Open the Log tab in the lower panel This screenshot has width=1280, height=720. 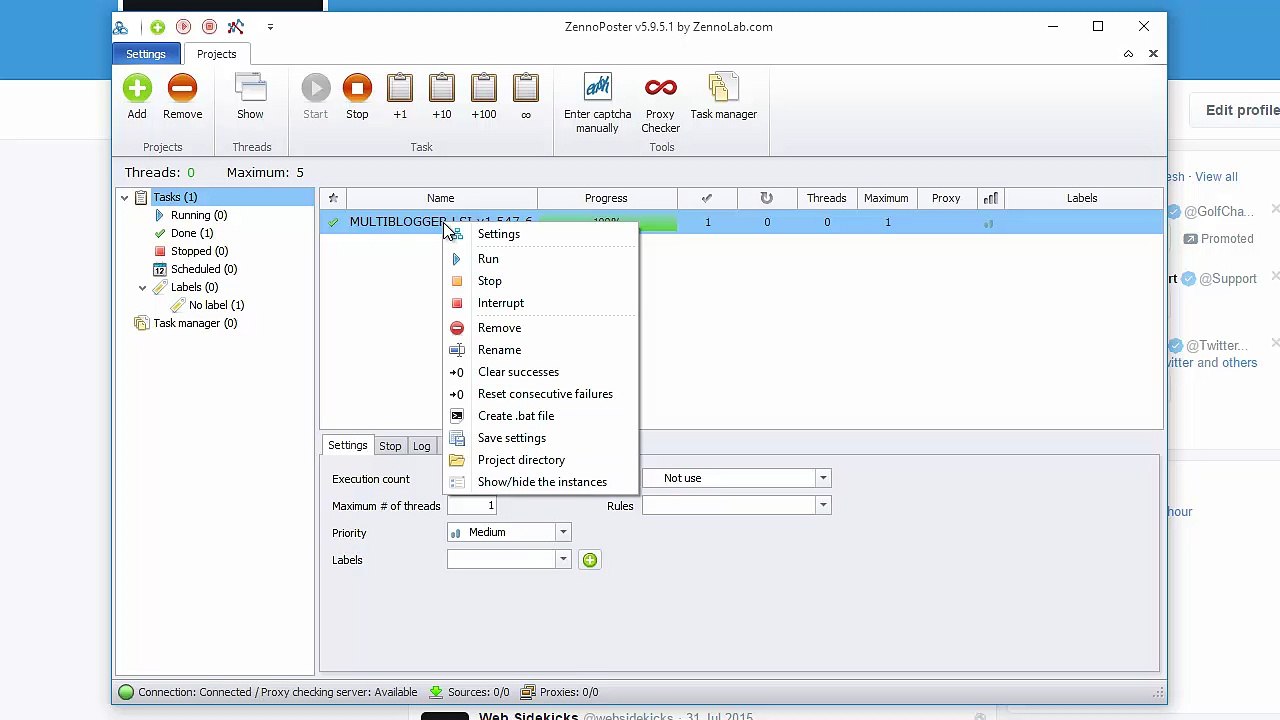click(422, 446)
